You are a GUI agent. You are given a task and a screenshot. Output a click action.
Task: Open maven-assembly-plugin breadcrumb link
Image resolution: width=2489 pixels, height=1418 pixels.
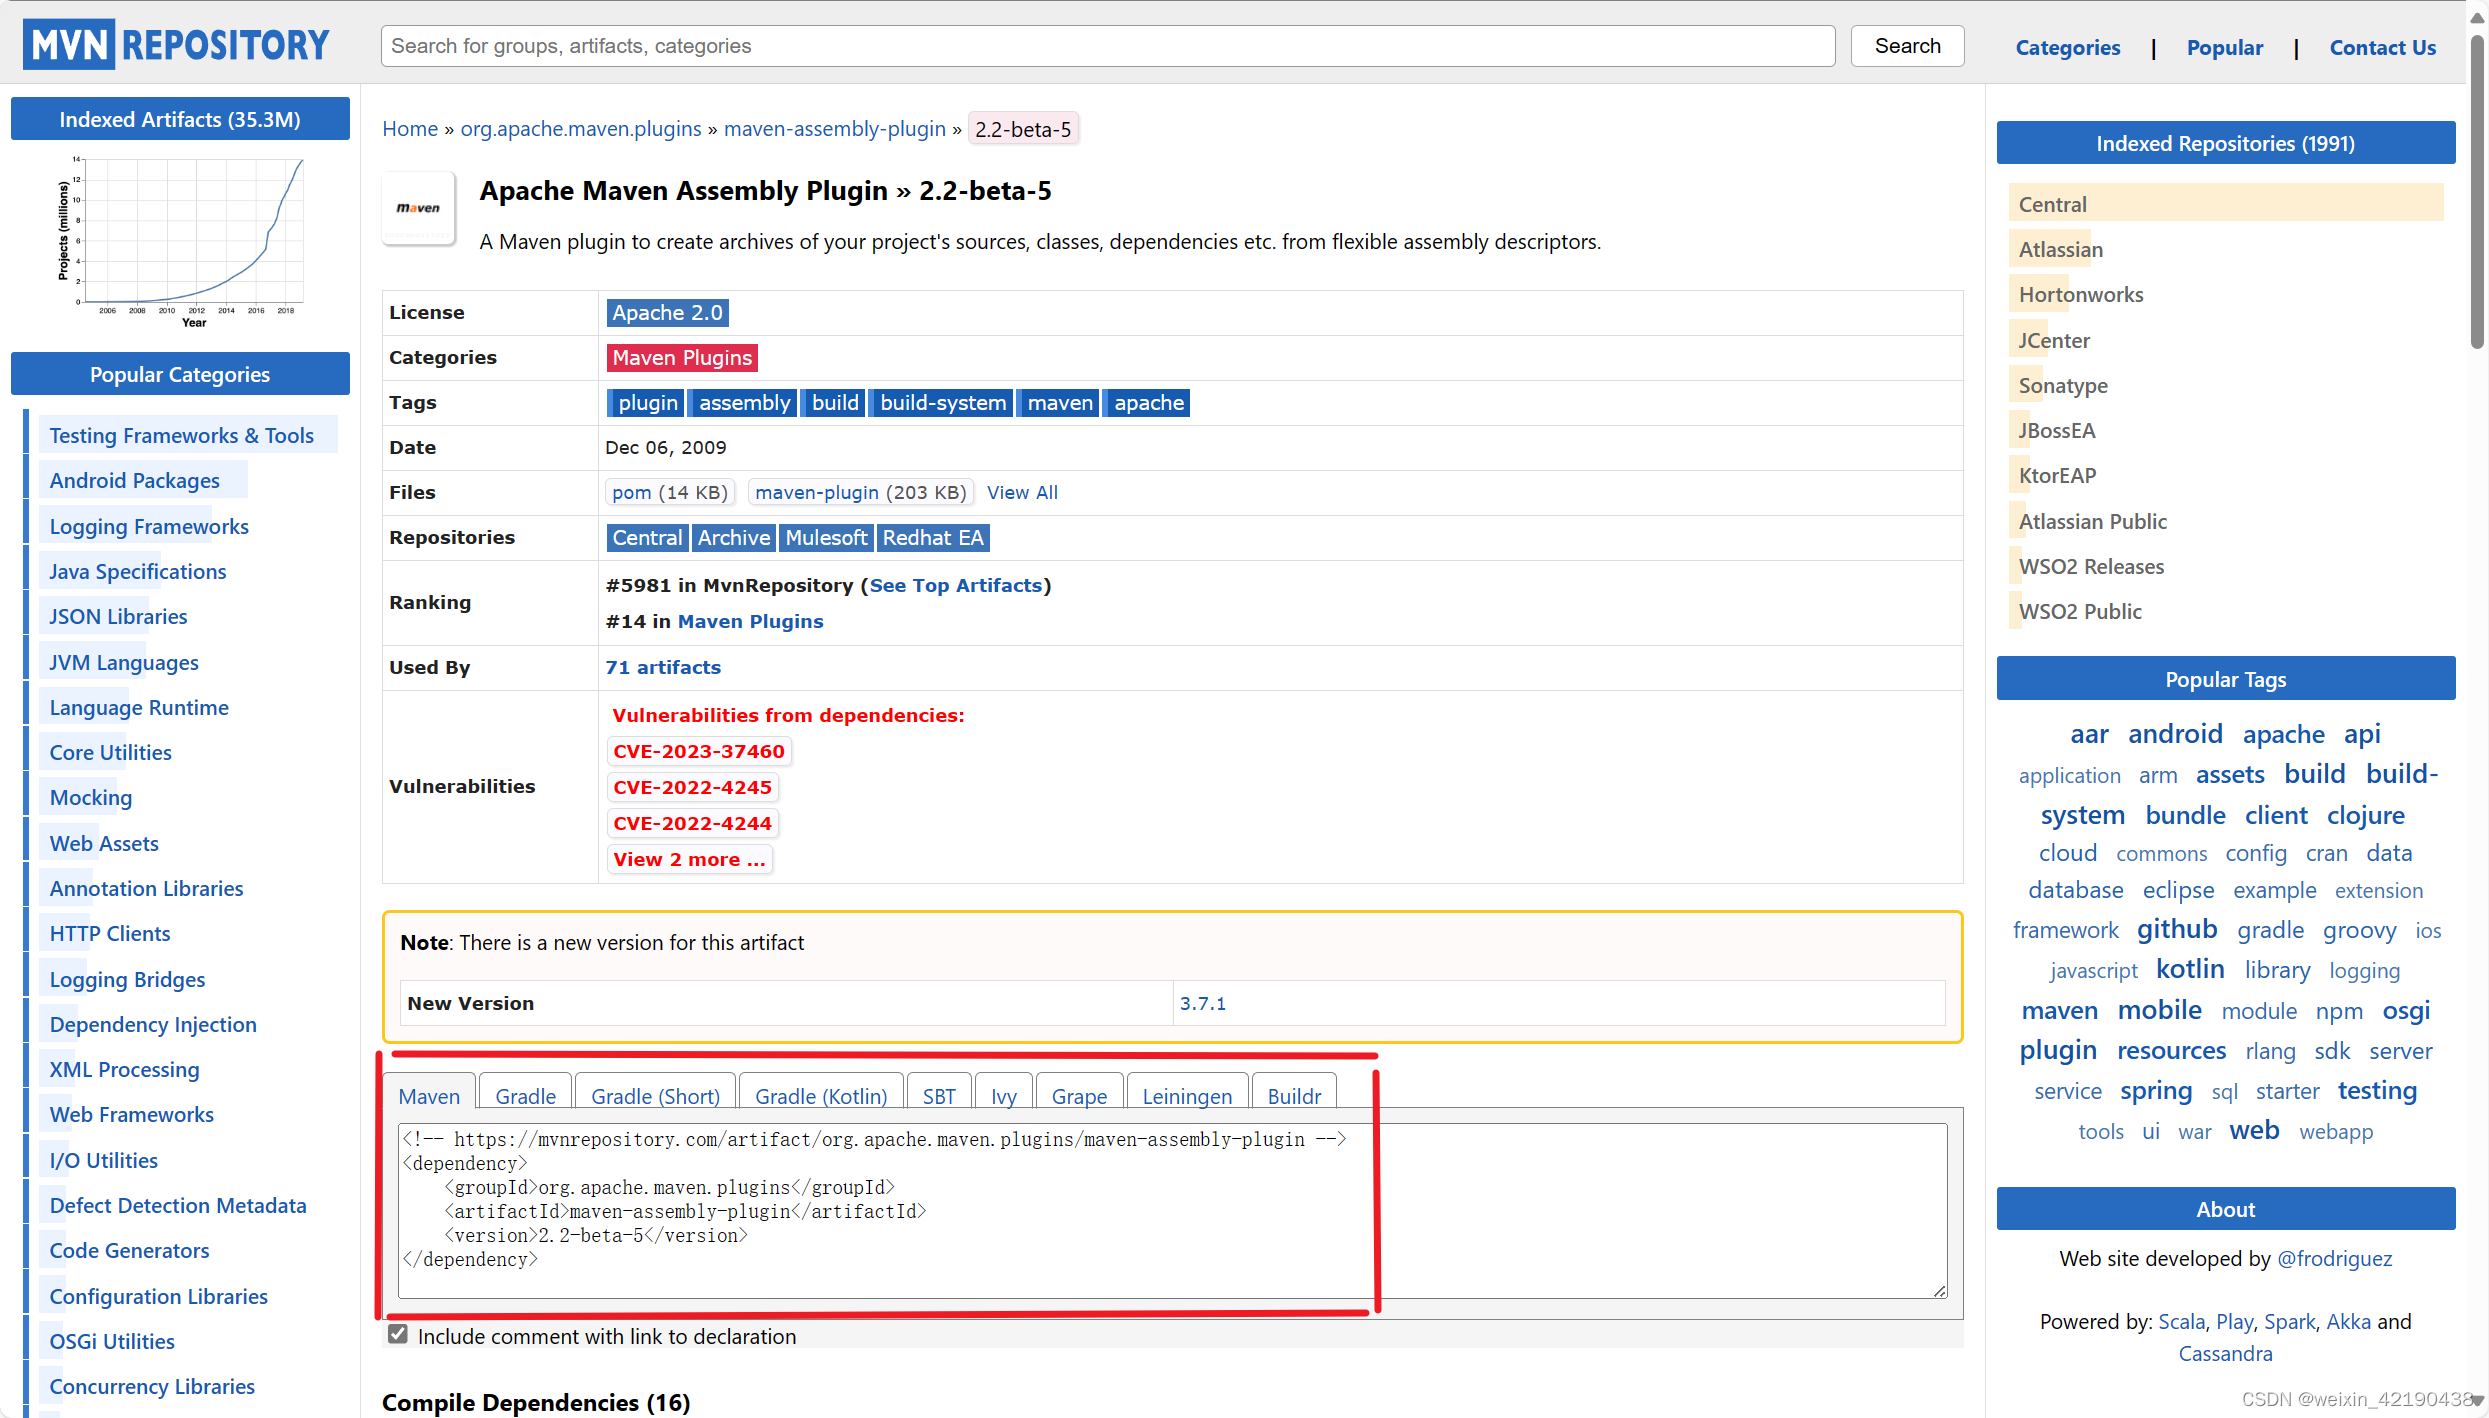click(834, 129)
